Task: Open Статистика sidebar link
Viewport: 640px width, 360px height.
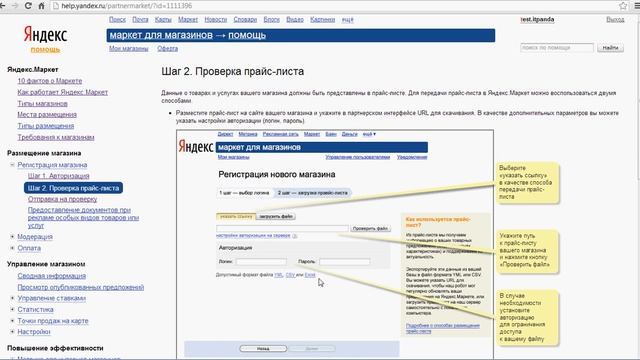Action: pos(36,310)
